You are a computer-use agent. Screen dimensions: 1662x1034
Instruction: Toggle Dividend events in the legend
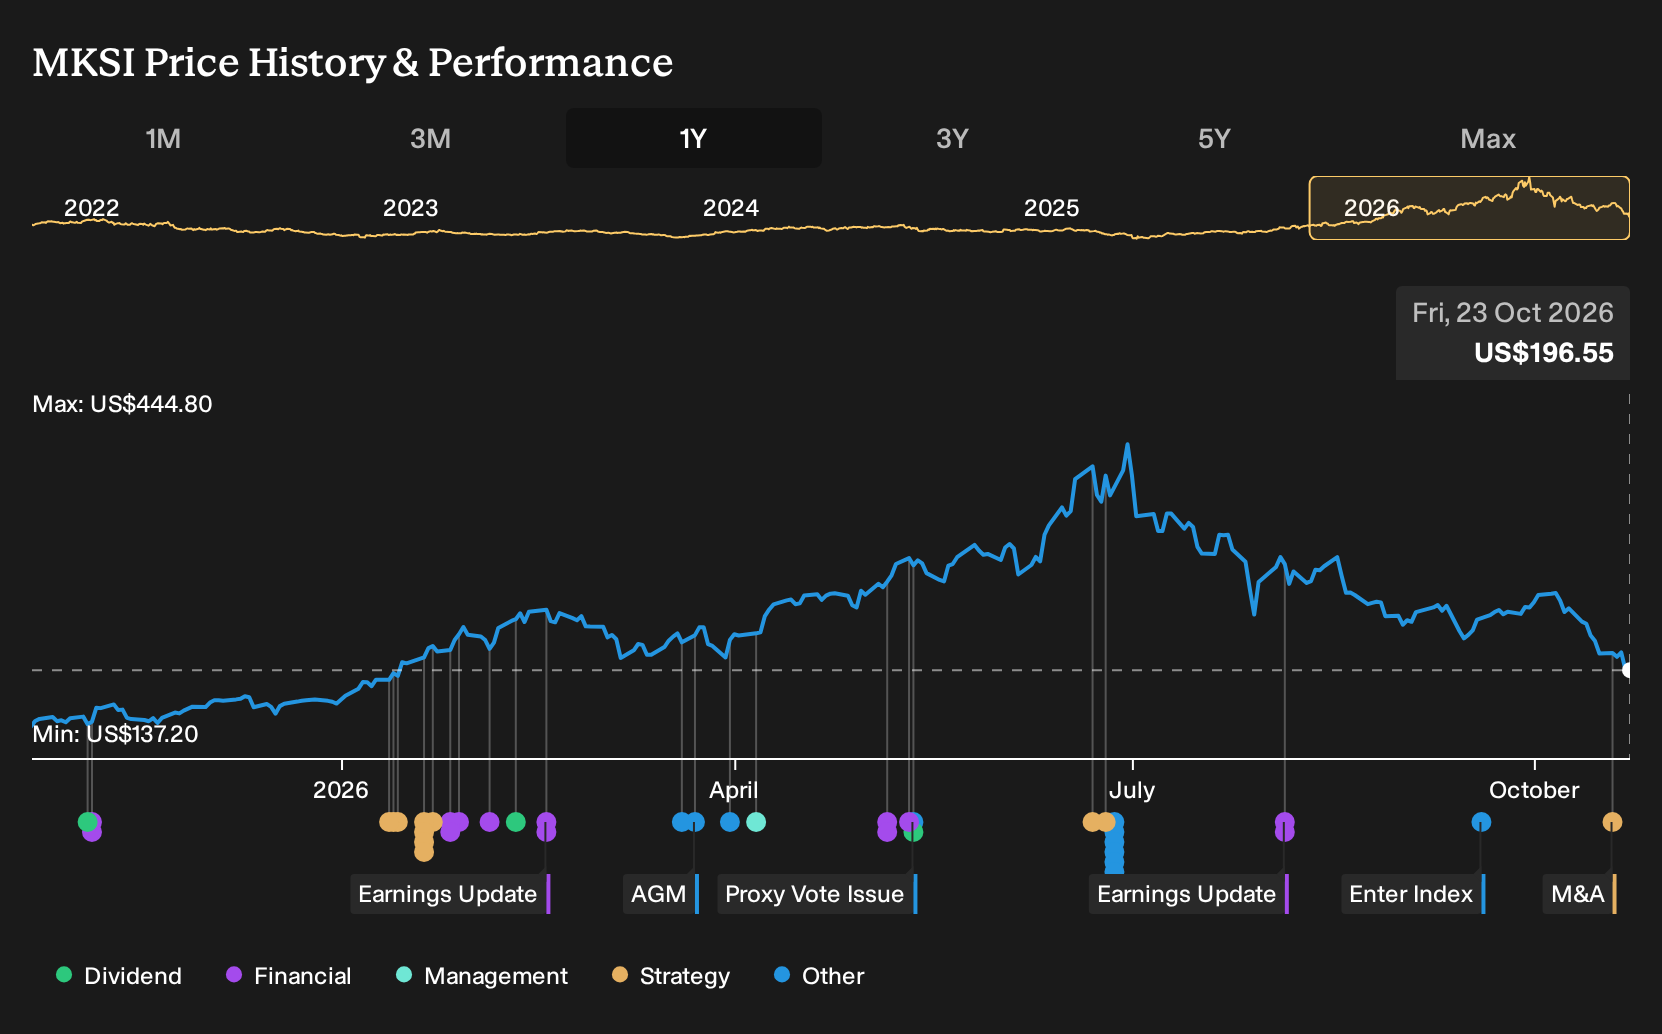[x=119, y=975]
